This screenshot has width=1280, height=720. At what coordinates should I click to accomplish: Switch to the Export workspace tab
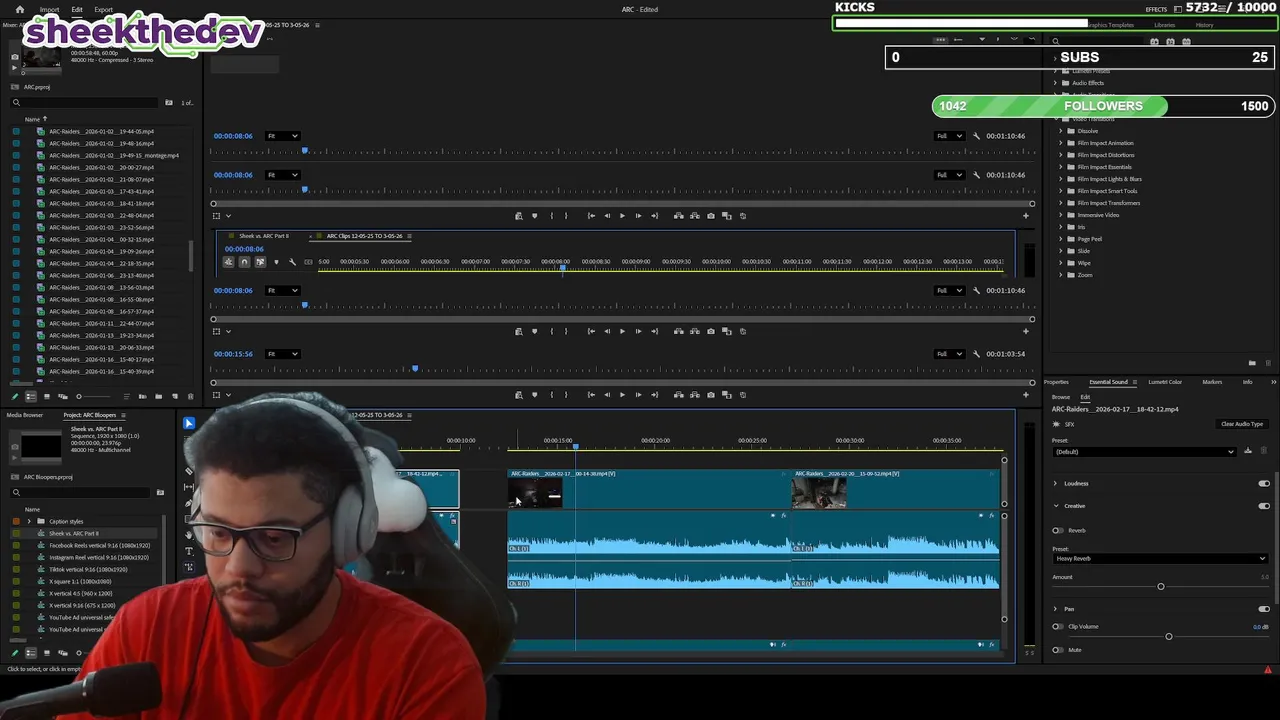pyautogui.click(x=103, y=10)
